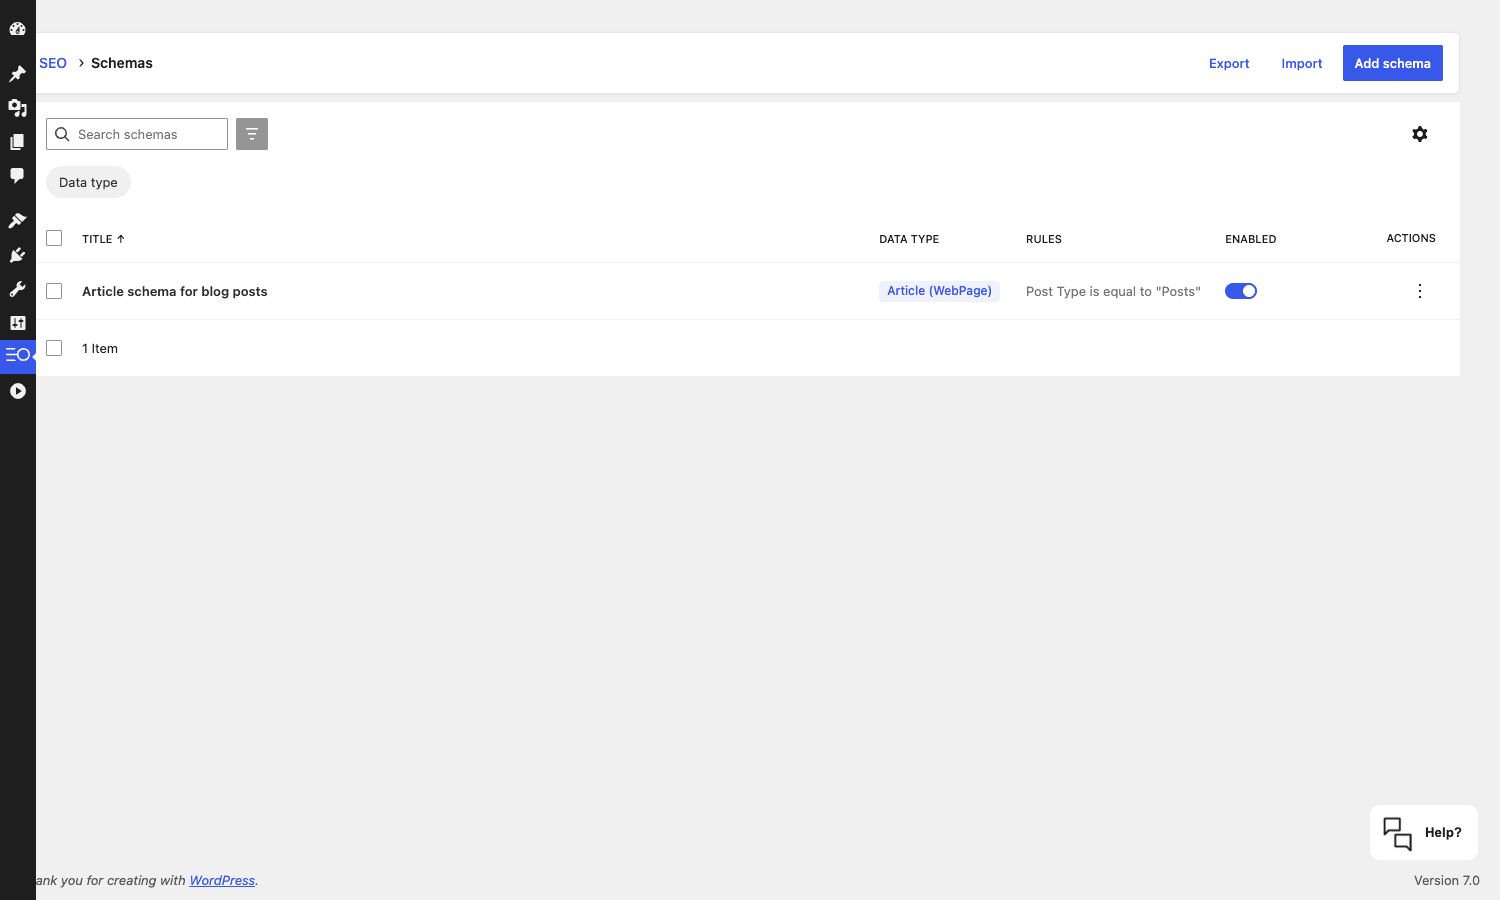Open the Posts pushpin sidebar icon

coord(17,74)
